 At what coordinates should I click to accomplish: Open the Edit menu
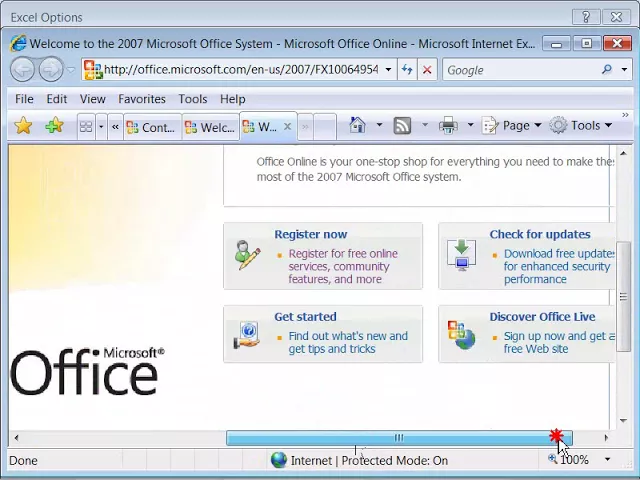56,99
